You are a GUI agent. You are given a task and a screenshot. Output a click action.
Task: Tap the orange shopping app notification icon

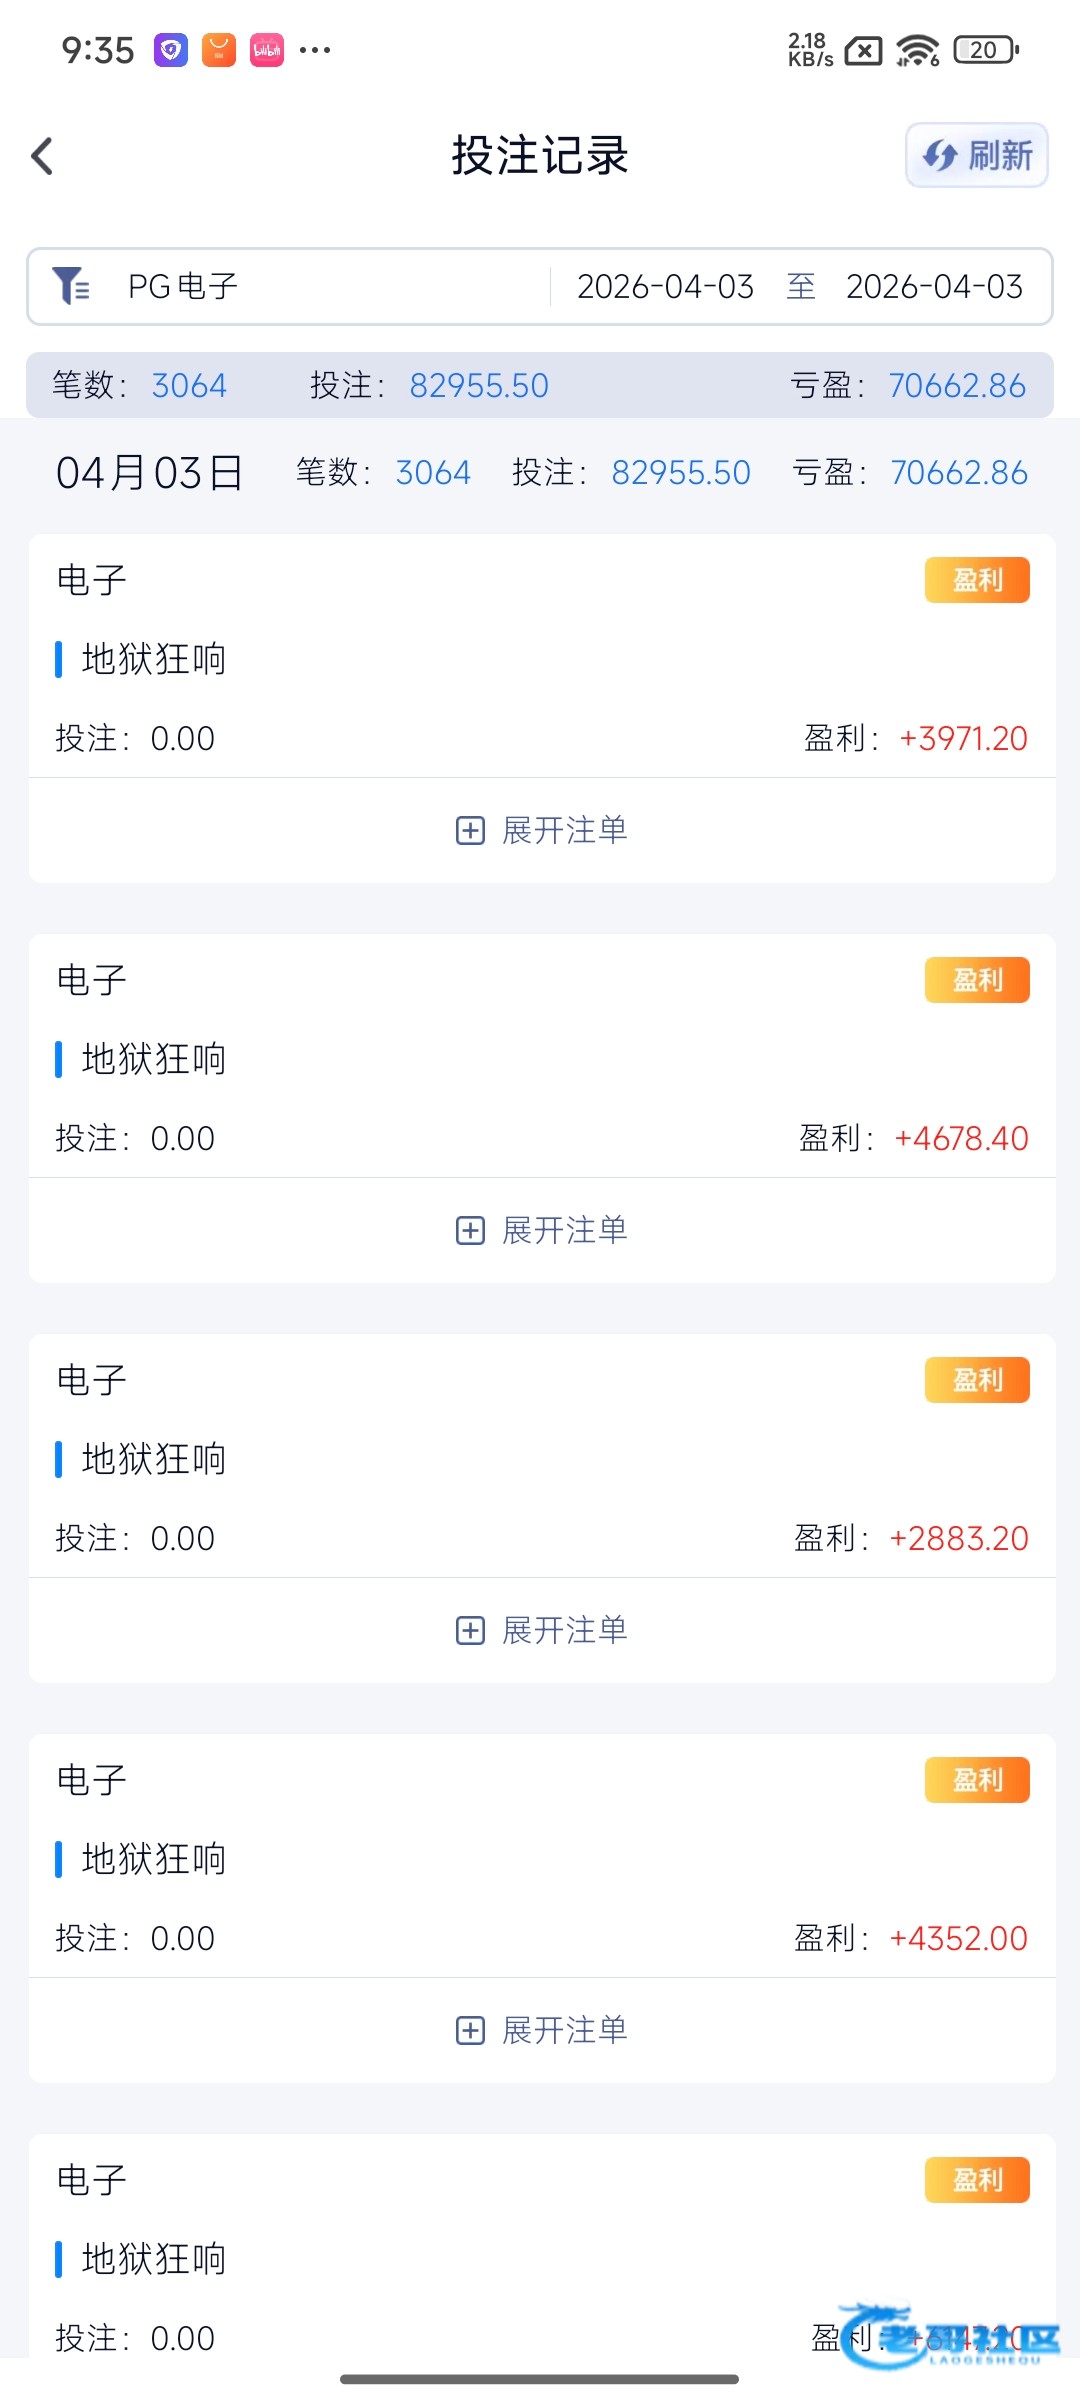[219, 50]
